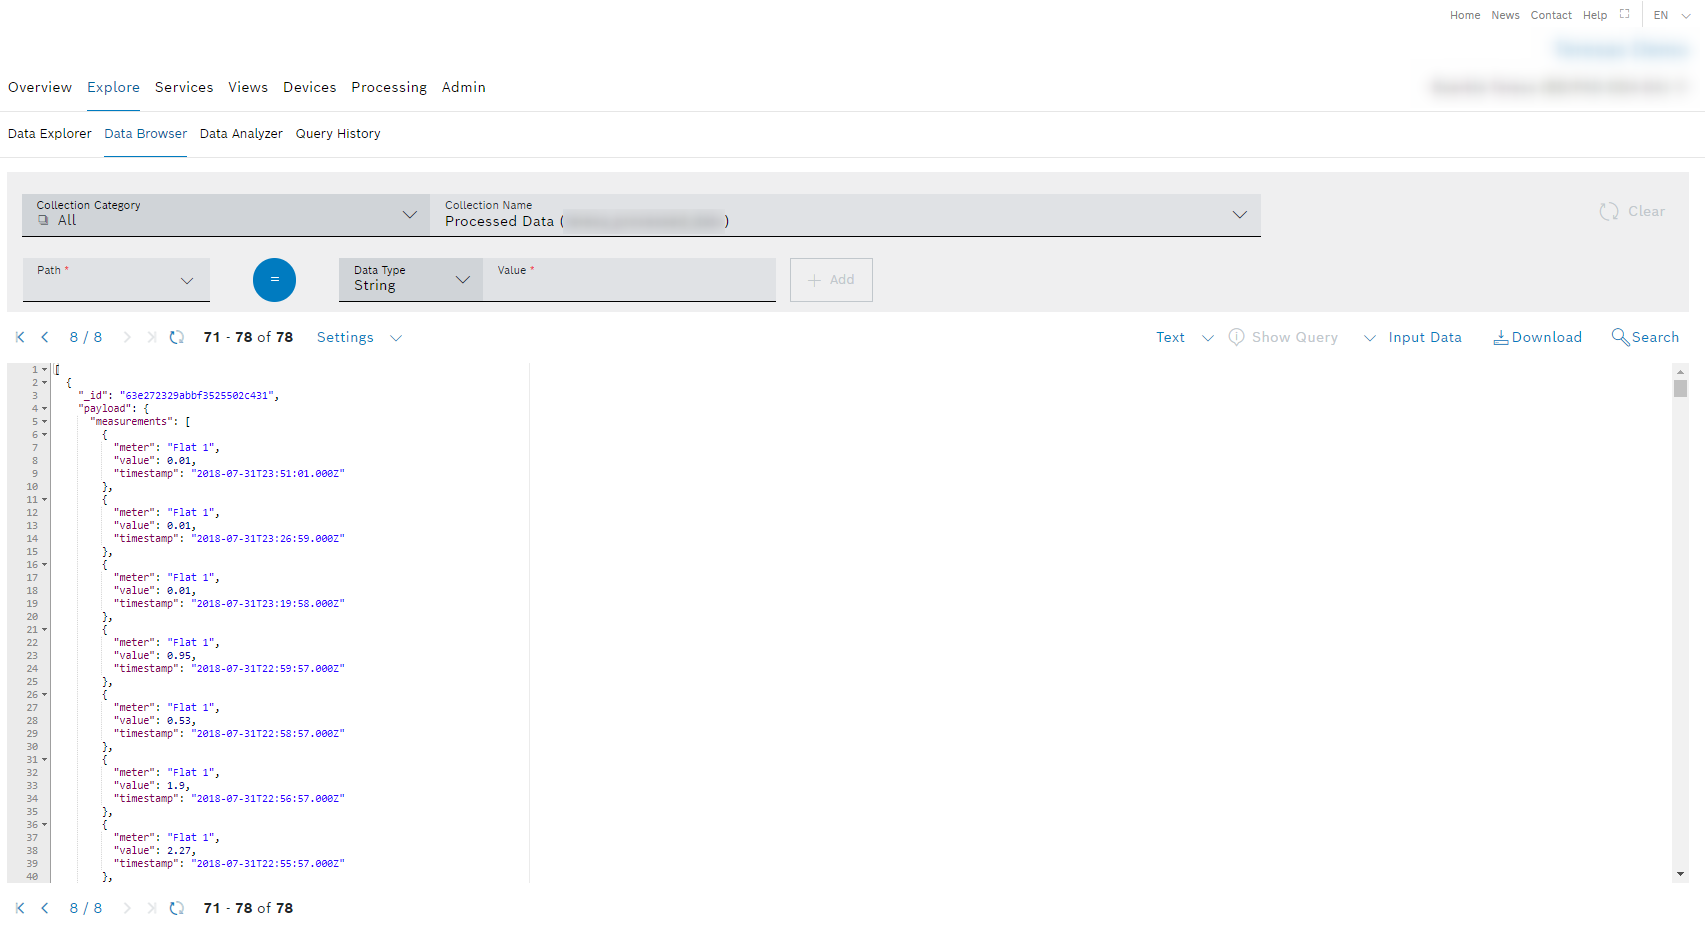Go to previous page in top pagination
The height and width of the screenshot is (927, 1705).
pyautogui.click(x=45, y=337)
